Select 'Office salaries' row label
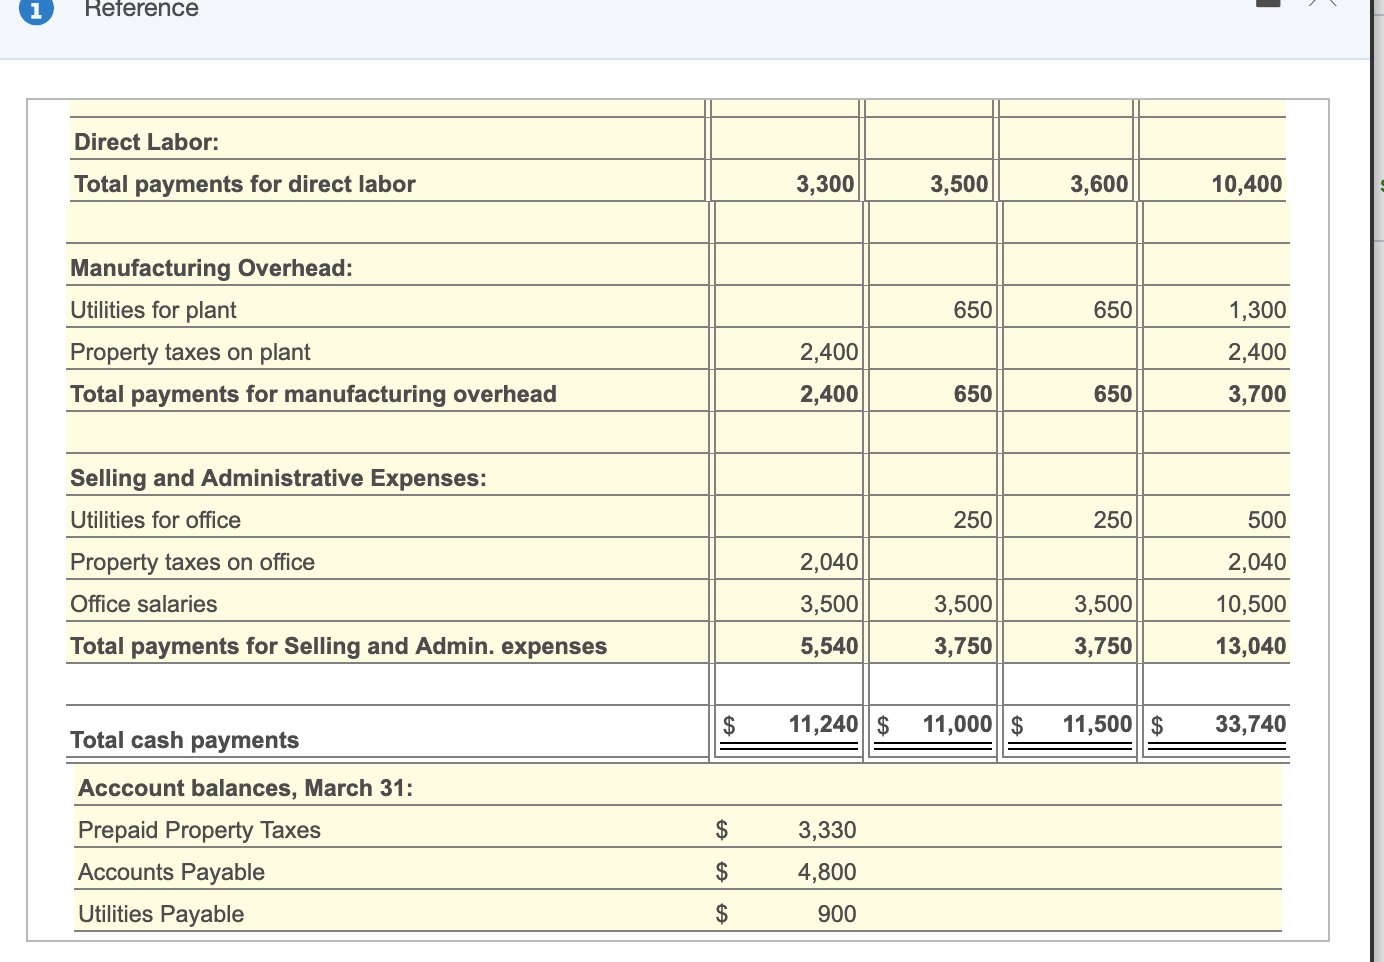Image resolution: width=1384 pixels, height=962 pixels. (x=143, y=604)
